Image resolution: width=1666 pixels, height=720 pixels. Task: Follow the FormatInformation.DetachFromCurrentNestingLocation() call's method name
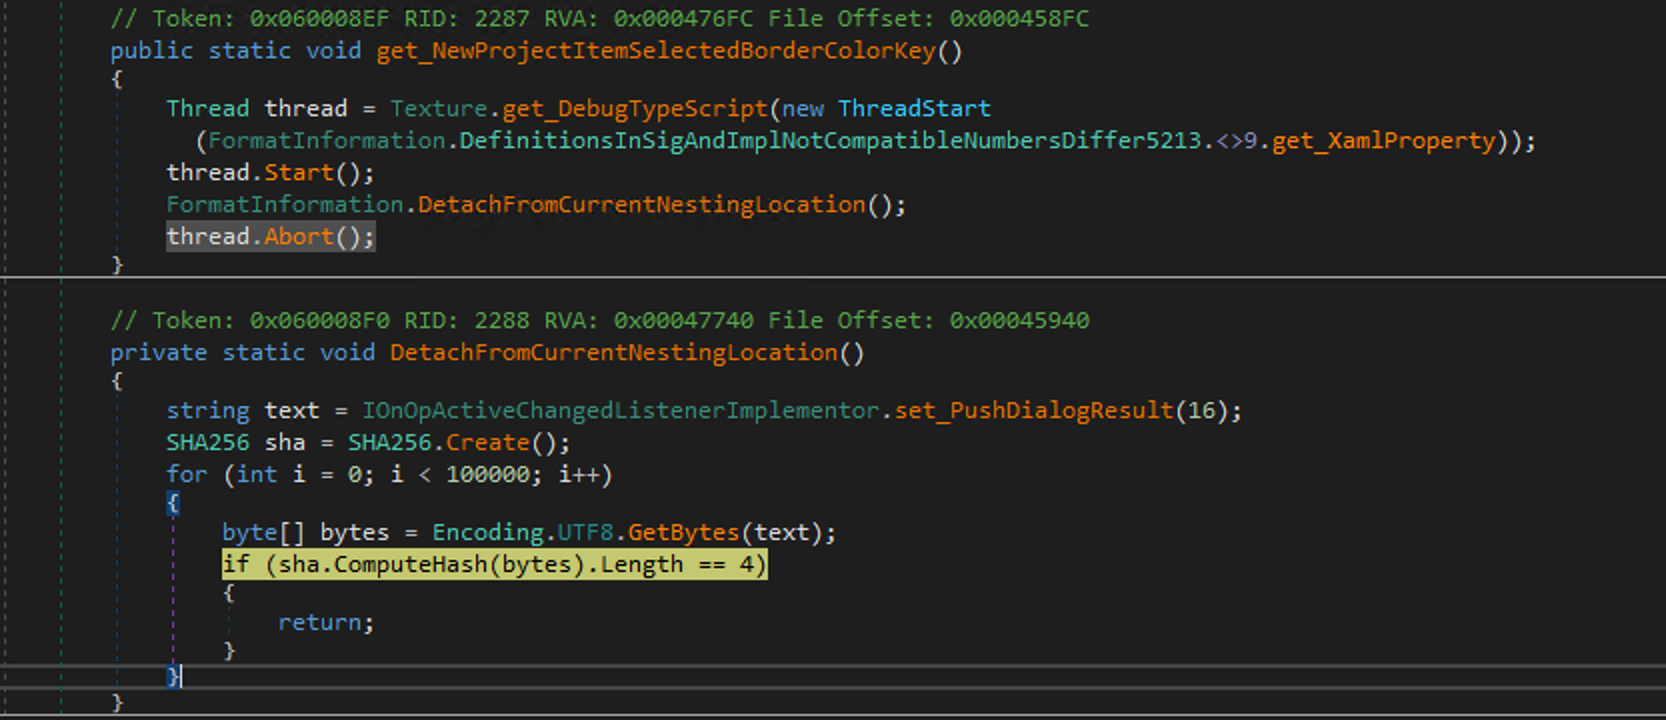click(x=641, y=204)
